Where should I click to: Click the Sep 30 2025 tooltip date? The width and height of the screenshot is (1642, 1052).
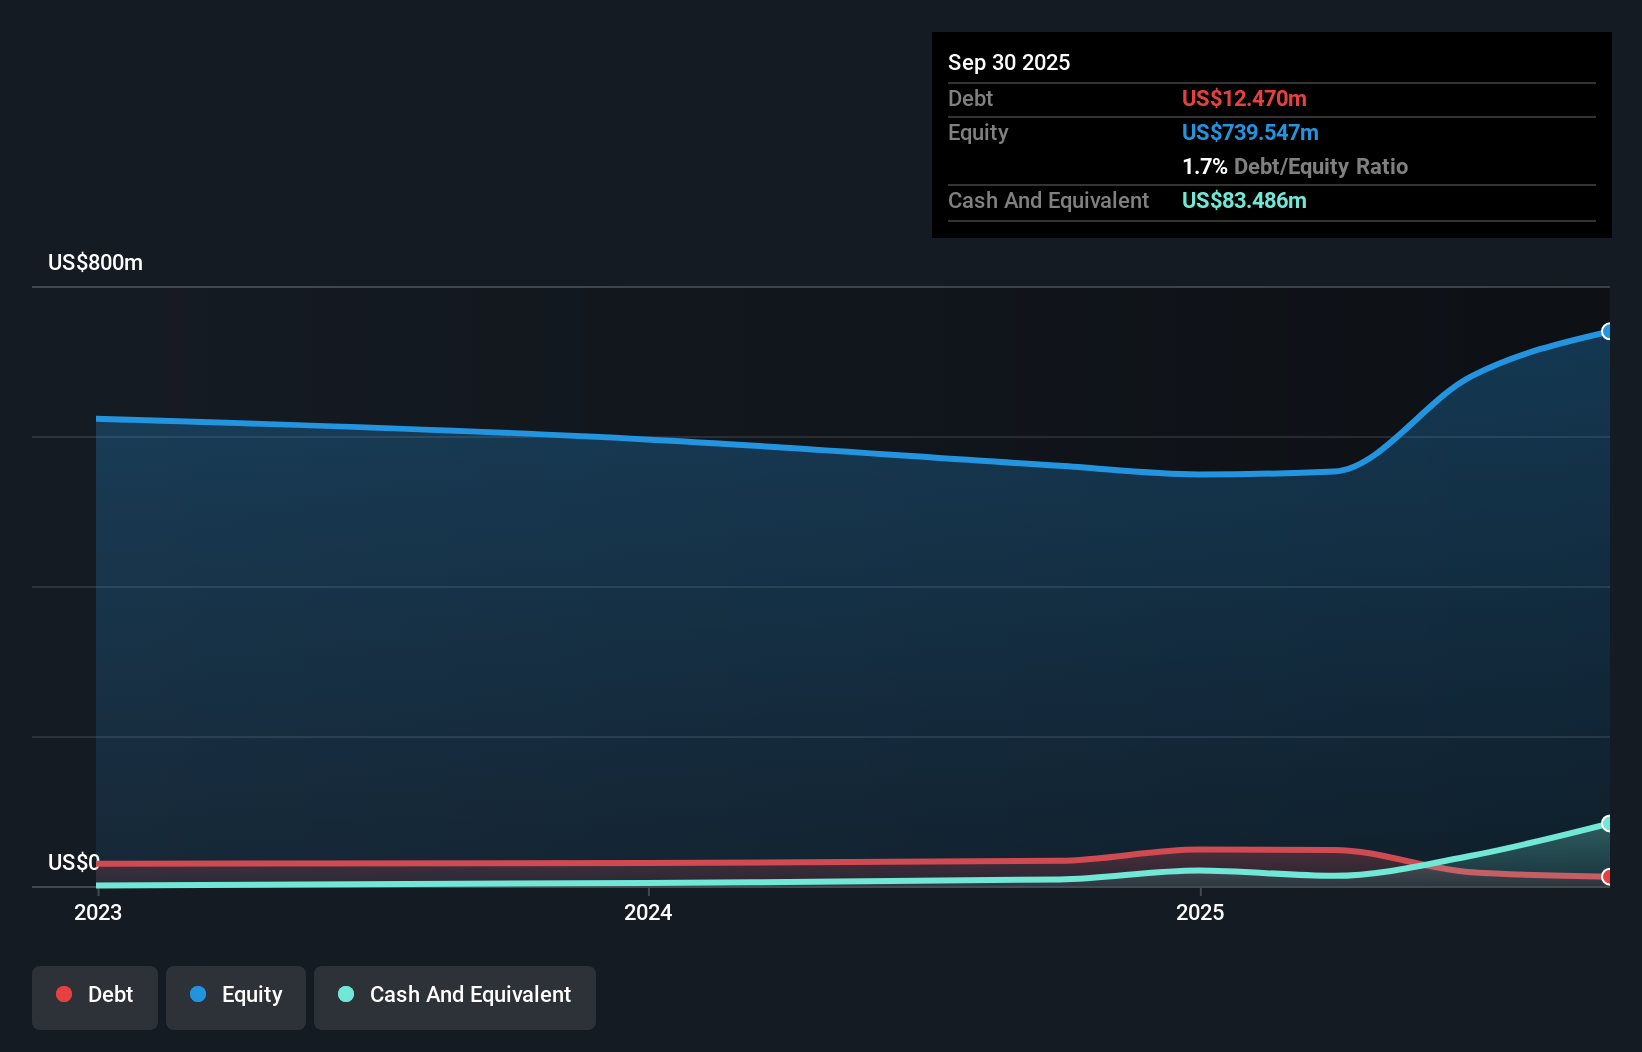(x=1009, y=62)
